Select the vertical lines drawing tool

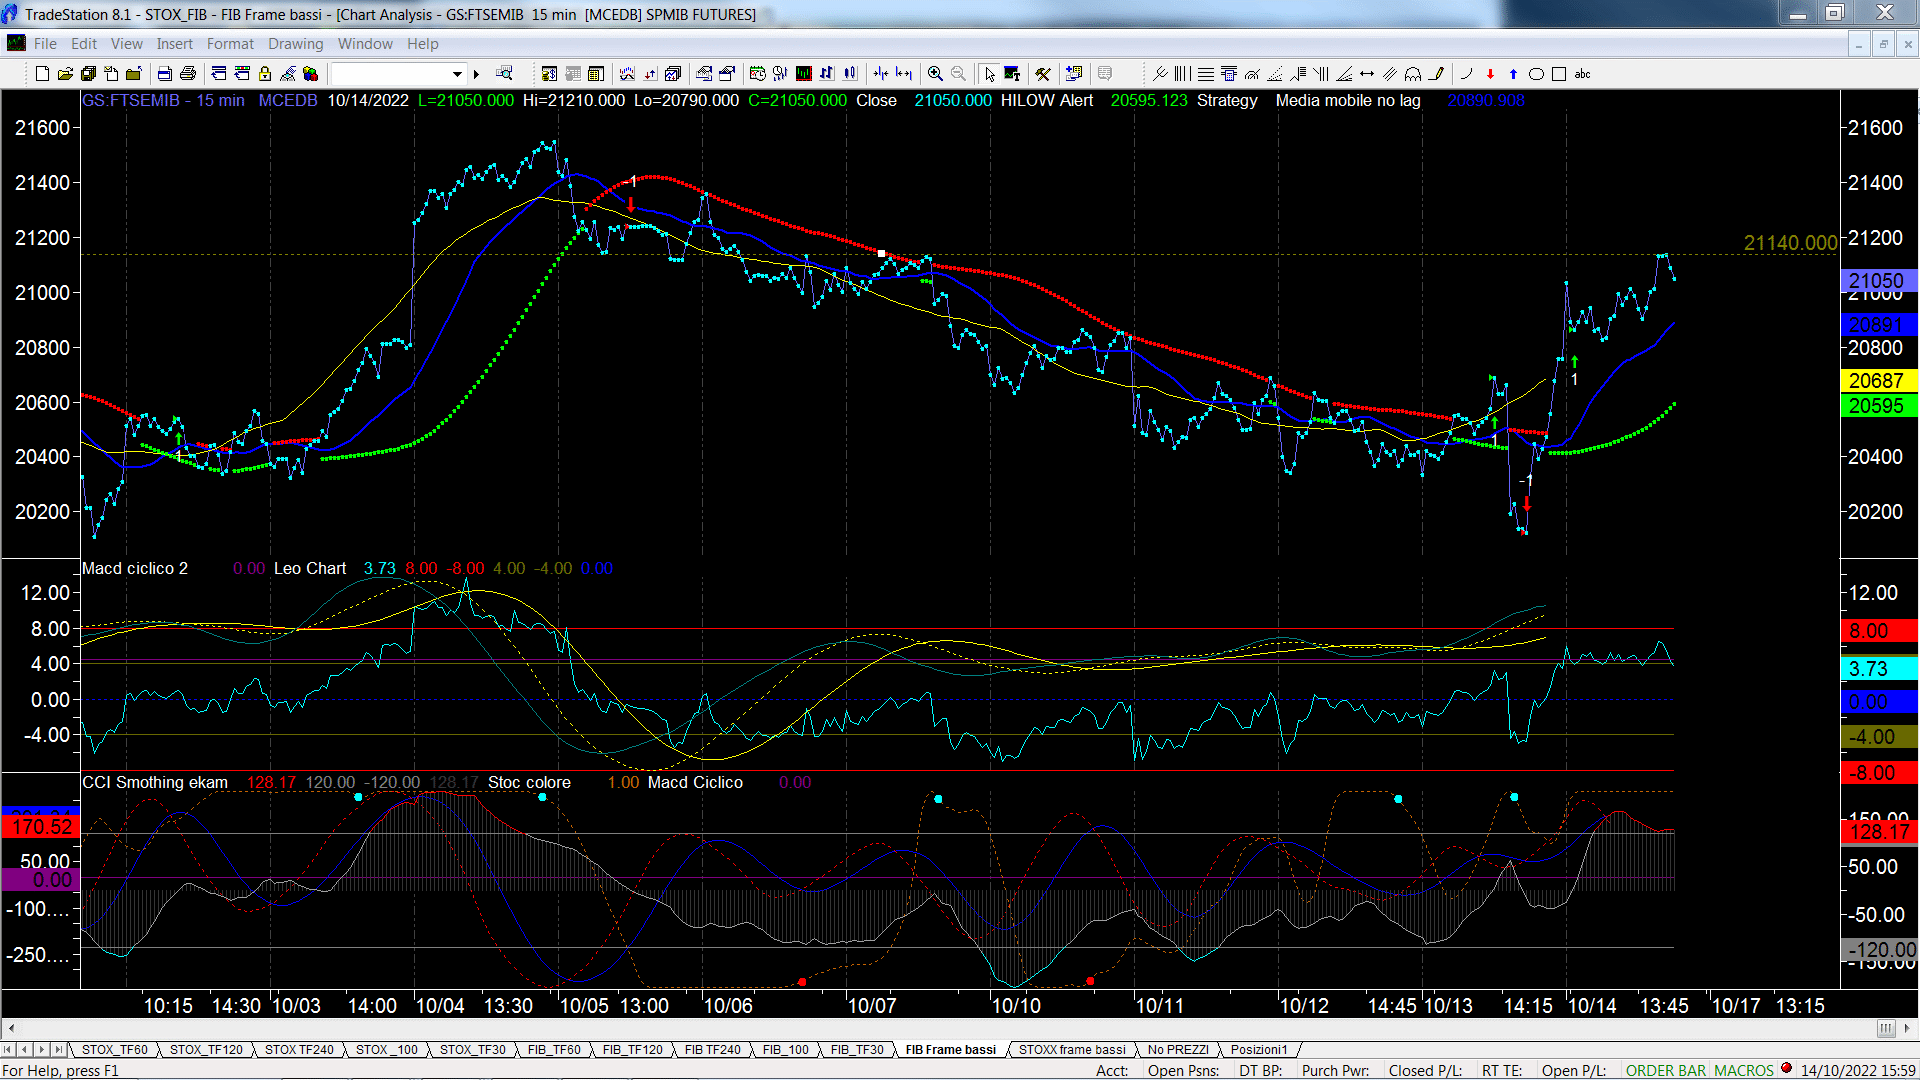(x=1182, y=74)
